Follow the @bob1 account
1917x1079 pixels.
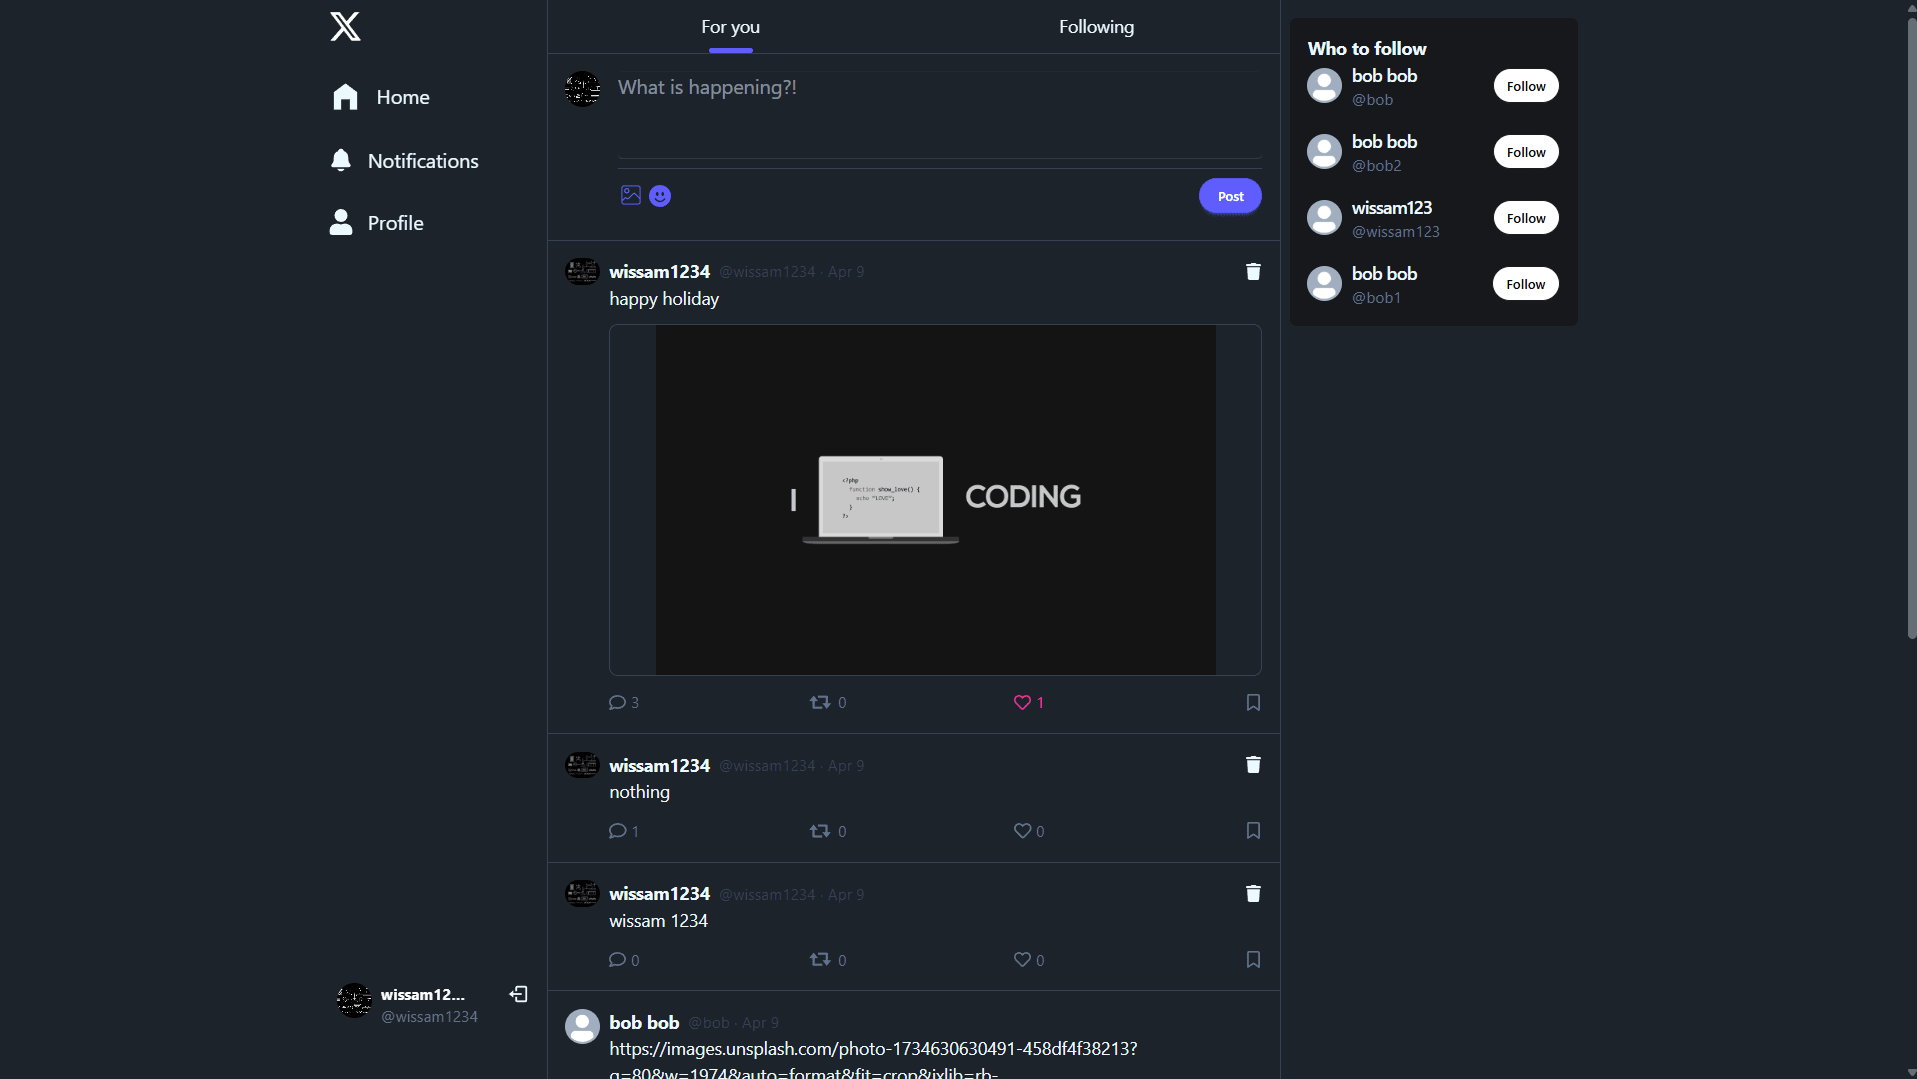1525,284
